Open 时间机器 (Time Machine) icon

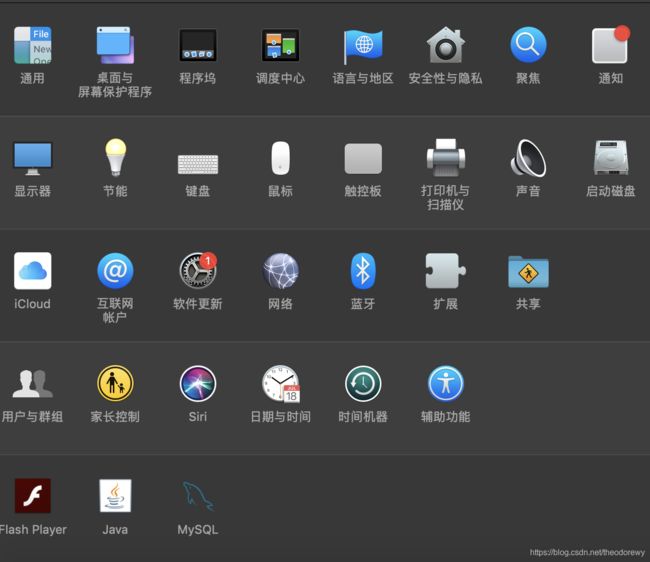363,383
